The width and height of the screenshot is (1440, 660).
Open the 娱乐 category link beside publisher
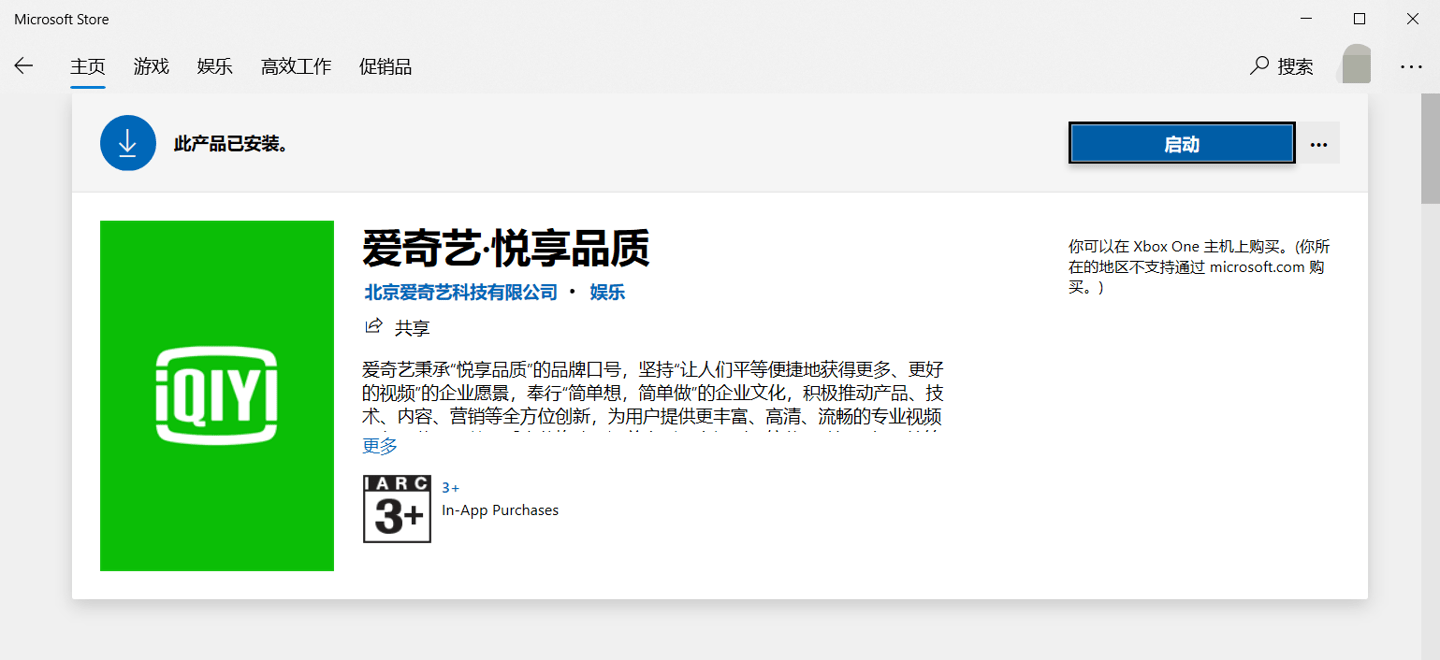point(608,292)
